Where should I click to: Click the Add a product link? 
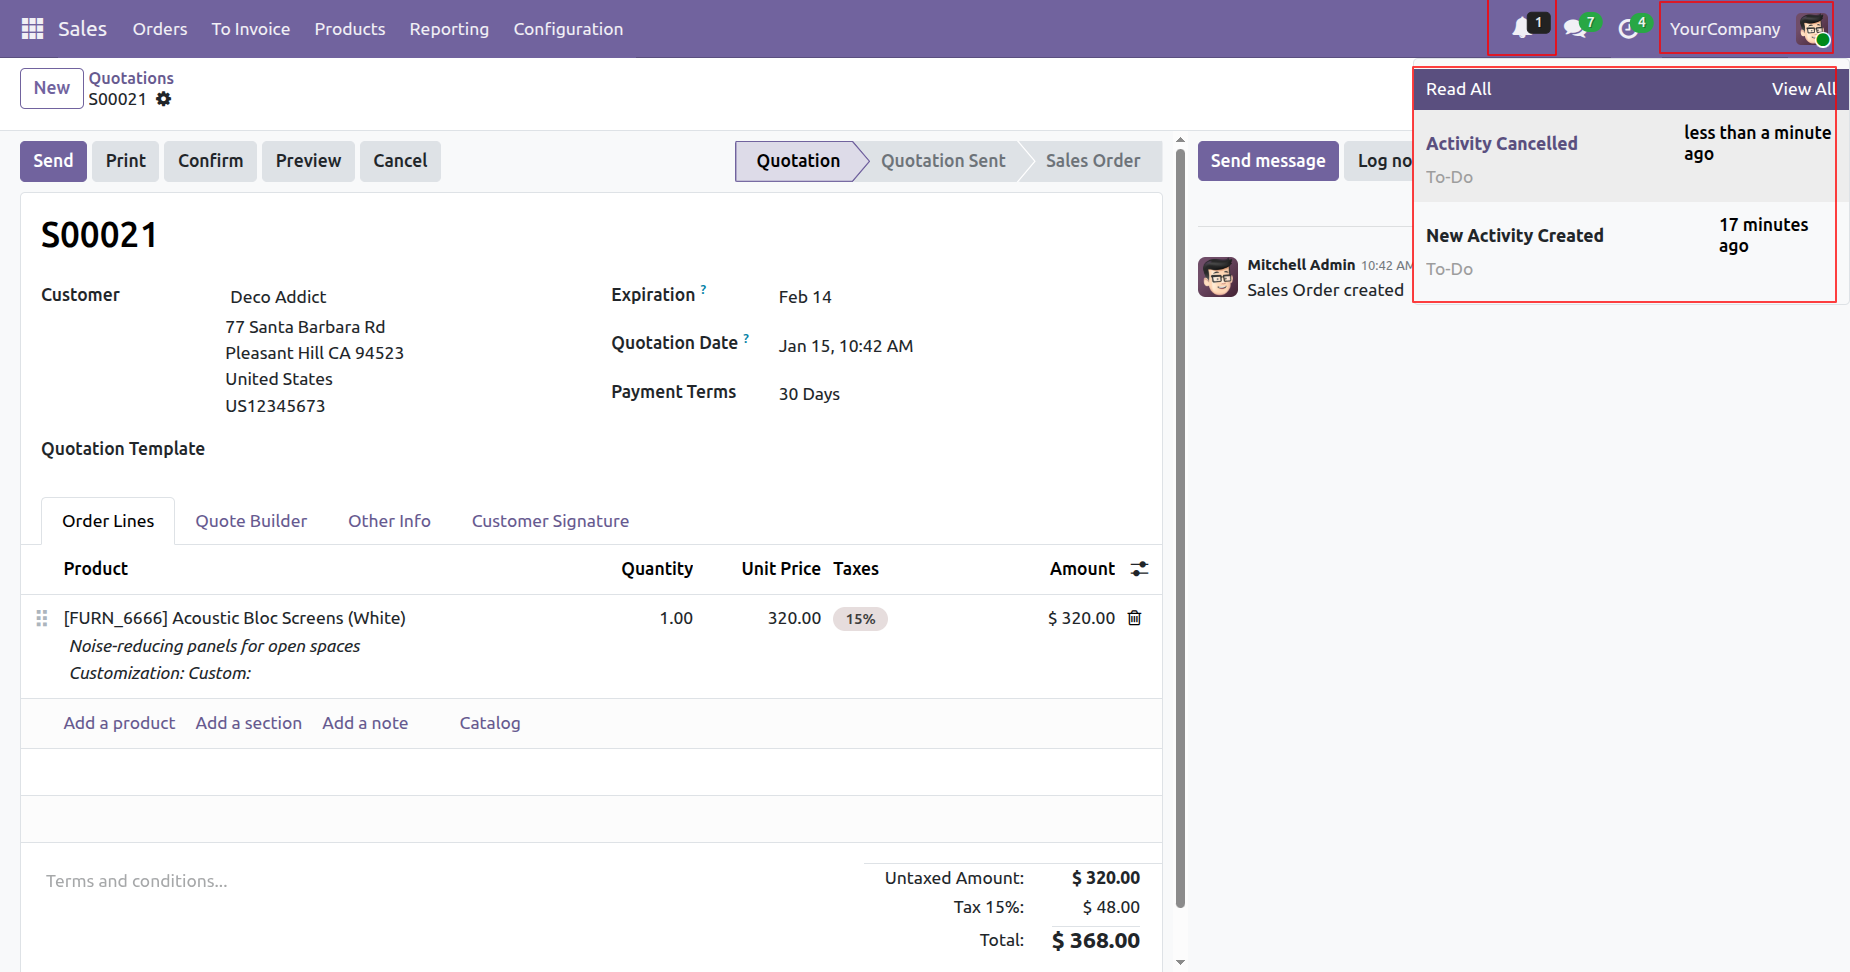[119, 723]
